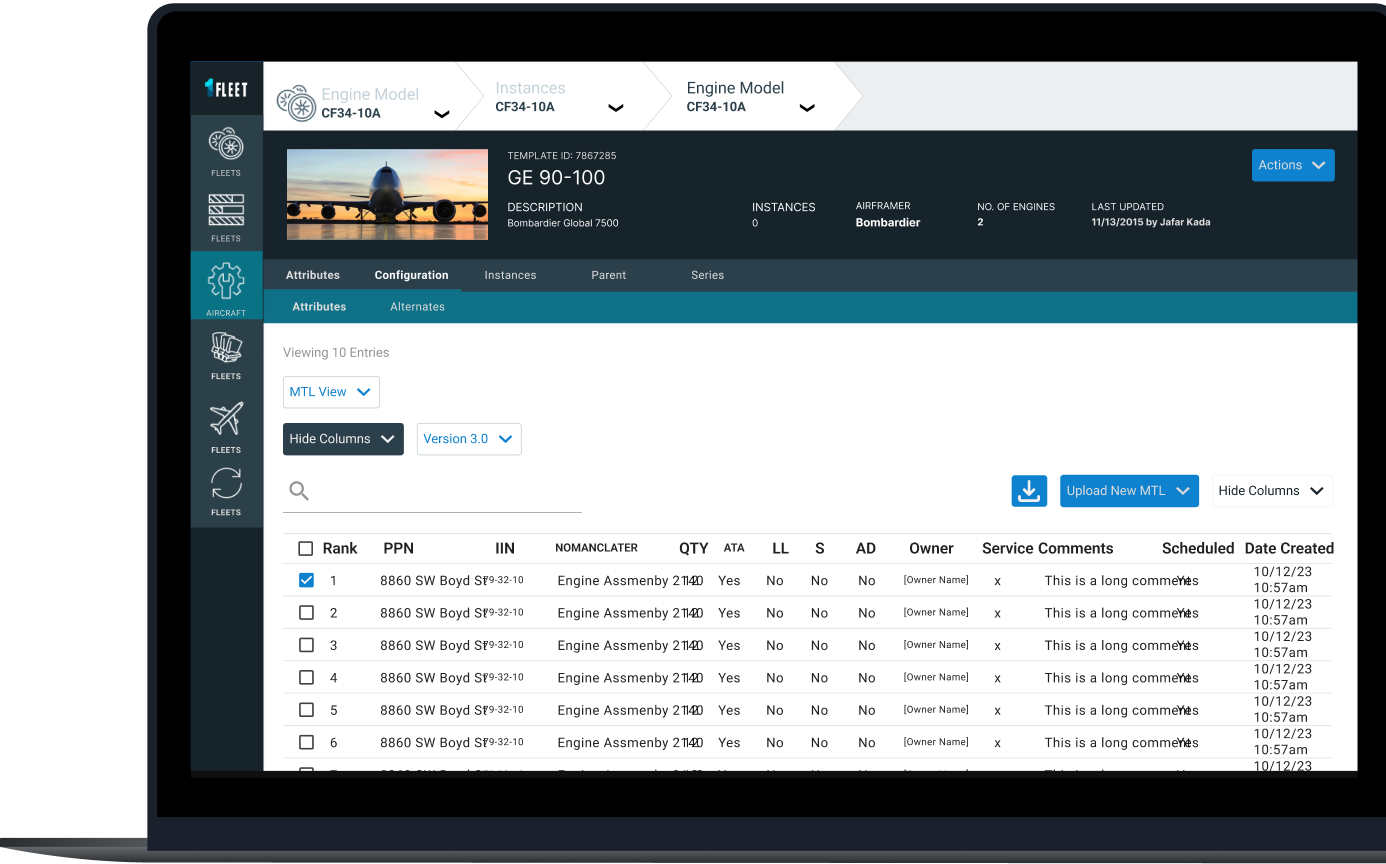
Task: Click the engine turbine icon in sidebar
Action: click(x=226, y=146)
